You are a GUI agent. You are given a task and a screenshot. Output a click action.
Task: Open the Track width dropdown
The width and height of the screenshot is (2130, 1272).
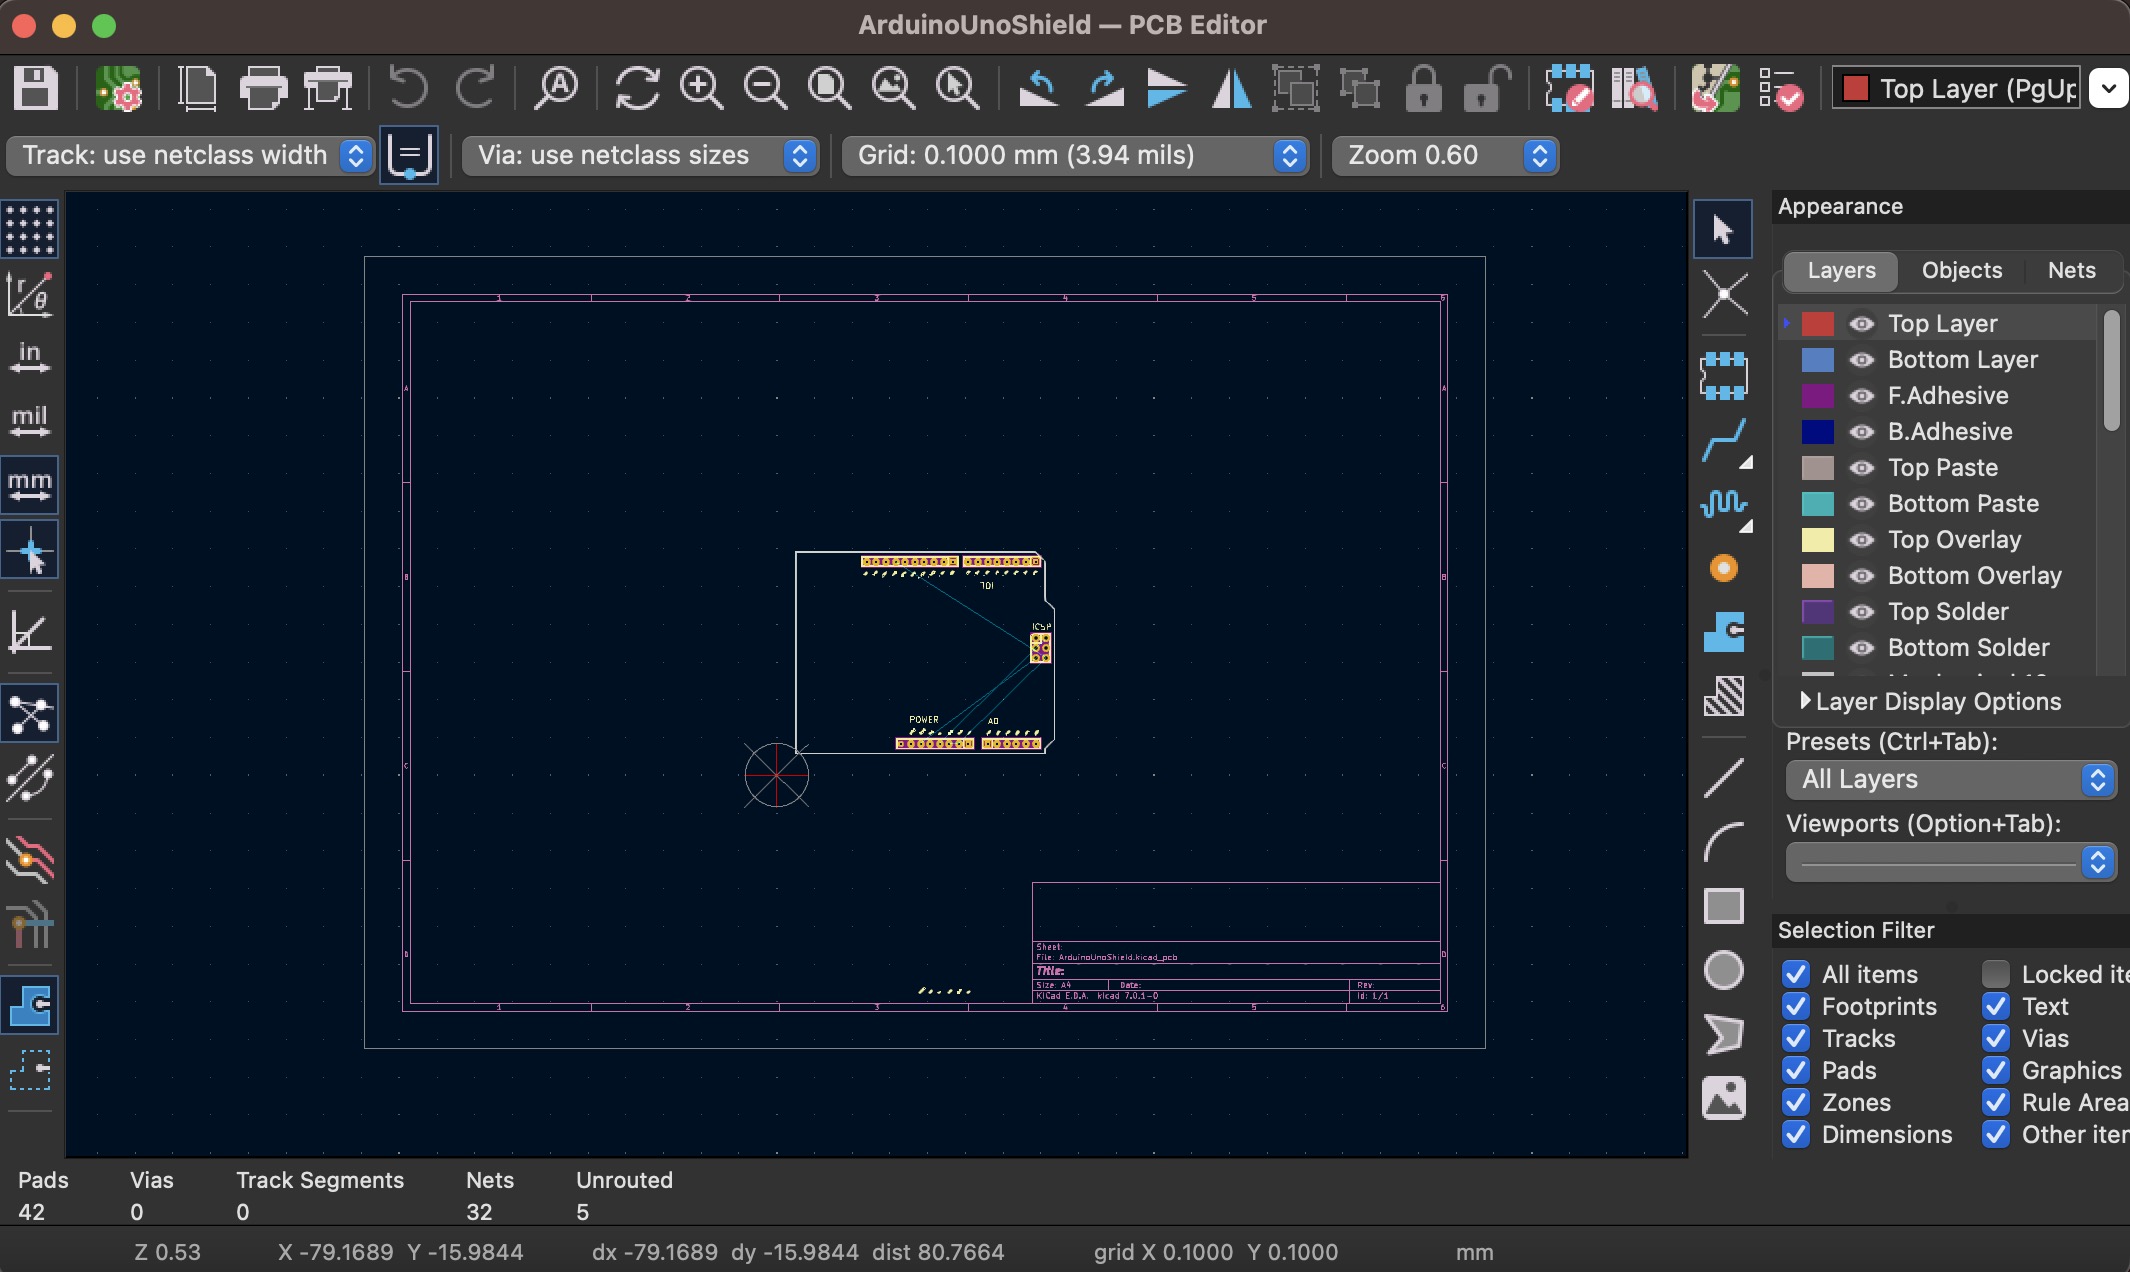[x=190, y=155]
